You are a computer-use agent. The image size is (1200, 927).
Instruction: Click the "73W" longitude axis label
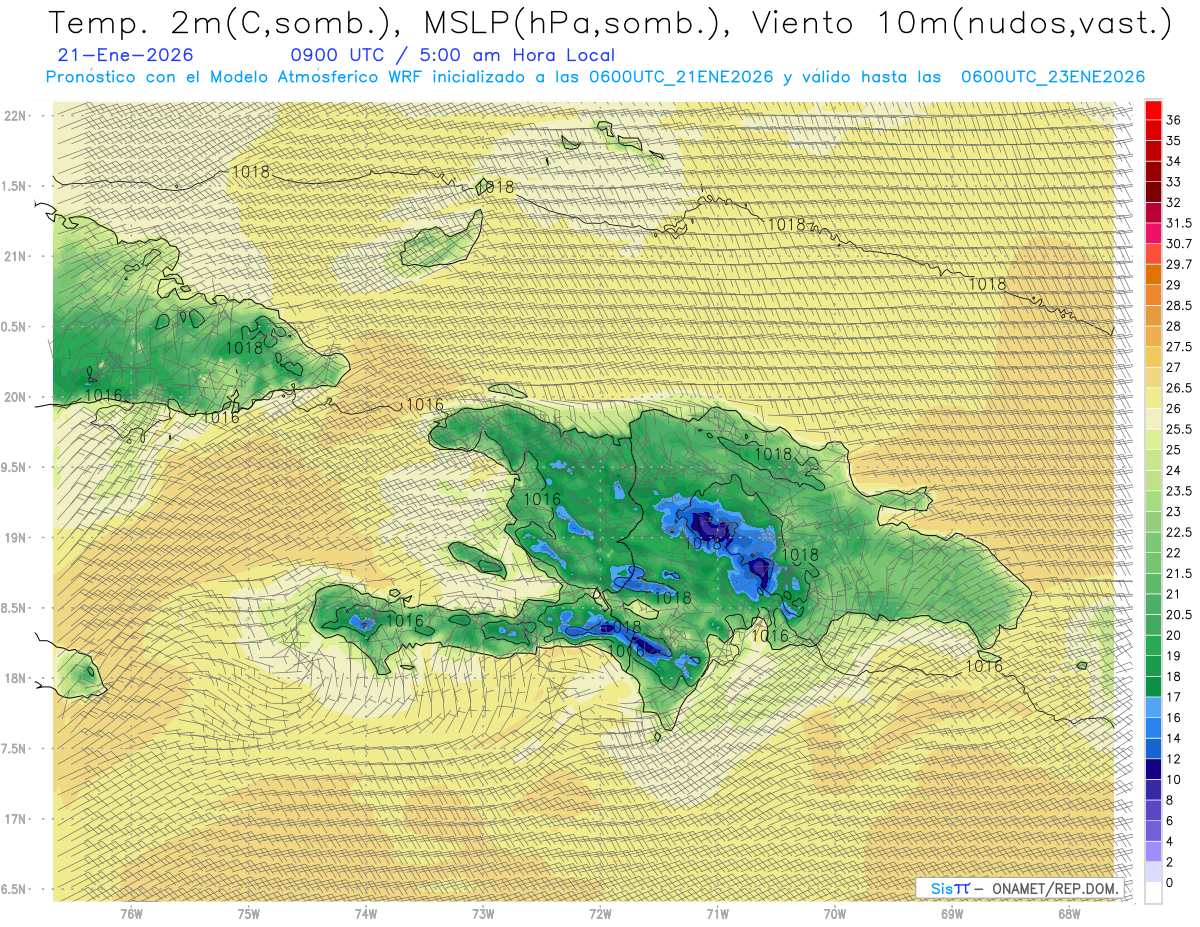tap(483, 913)
